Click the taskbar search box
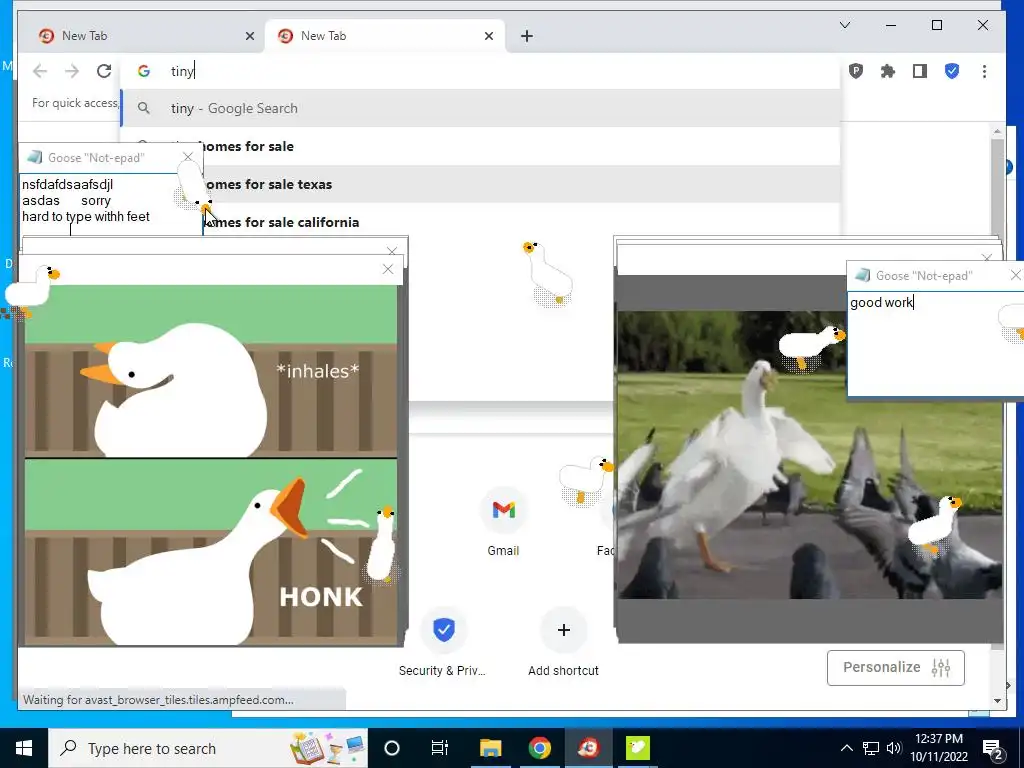 pyautogui.click(x=208, y=748)
